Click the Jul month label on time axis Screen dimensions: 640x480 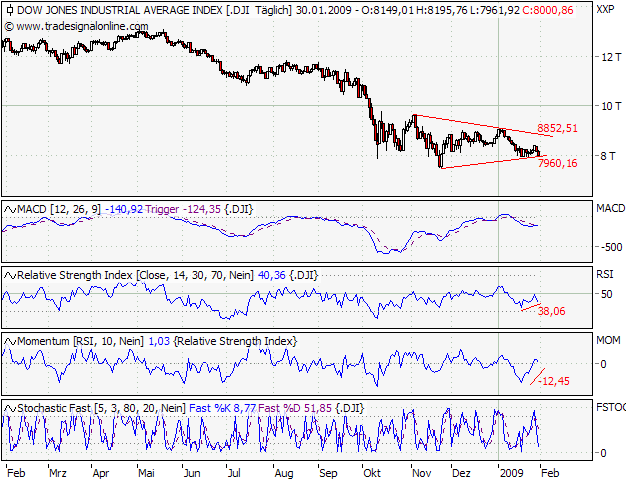pos(234,473)
